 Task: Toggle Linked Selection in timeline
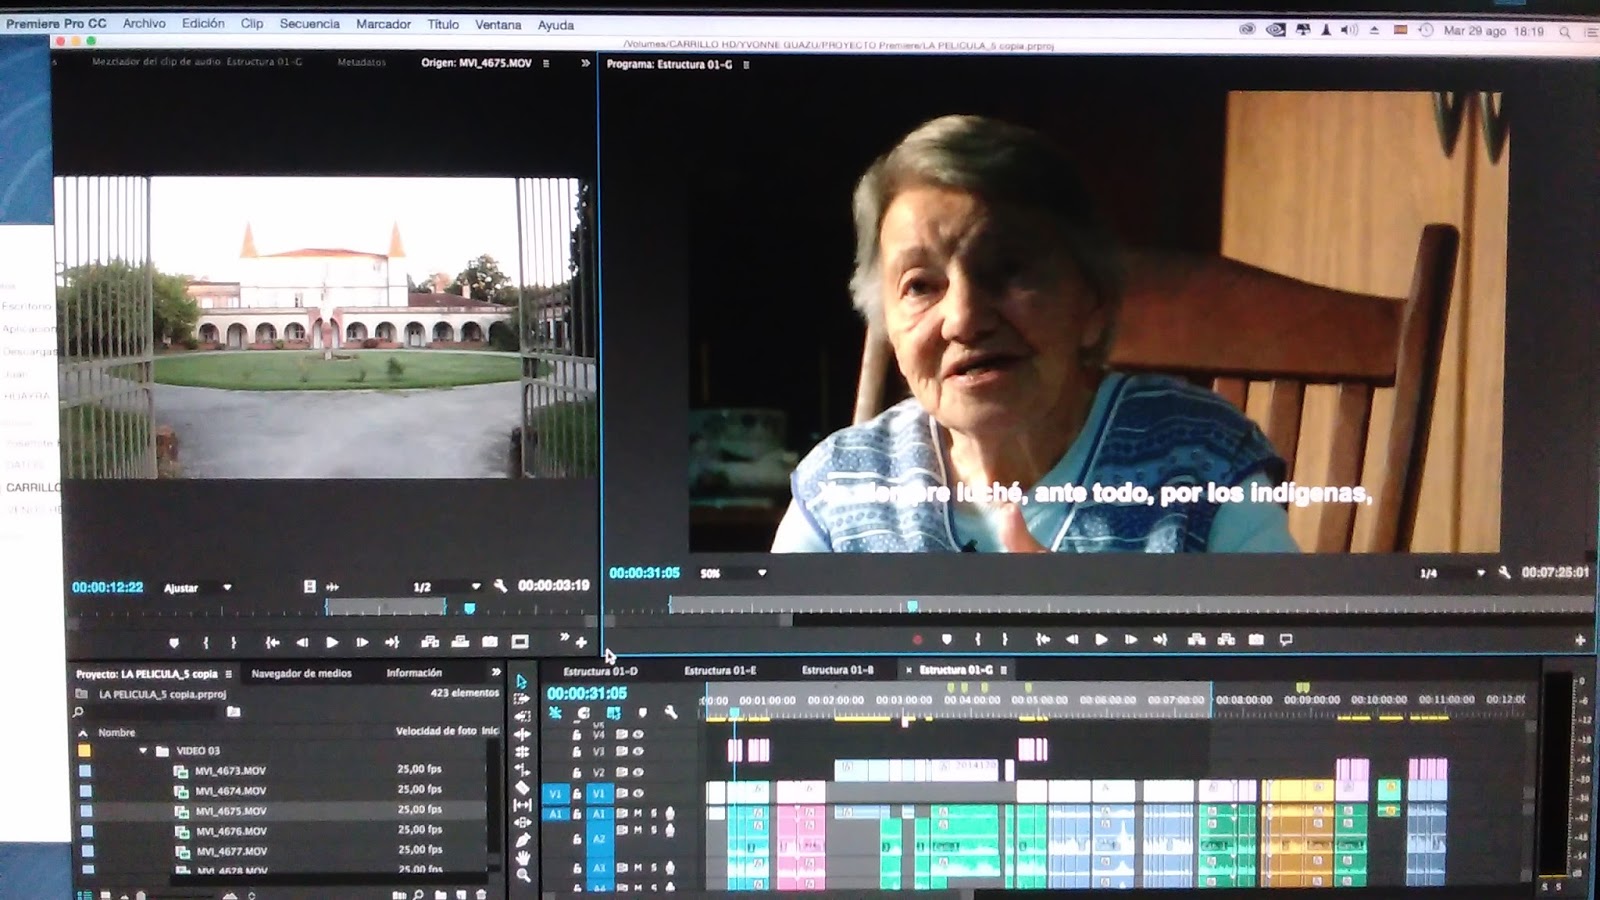click(x=613, y=713)
